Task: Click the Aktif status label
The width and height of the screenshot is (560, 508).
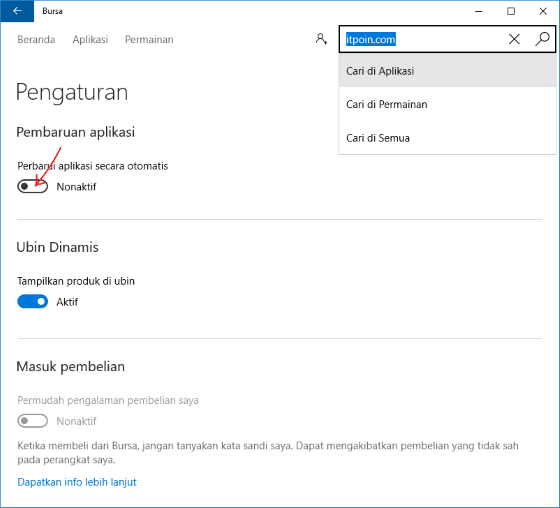Action: click(67, 302)
